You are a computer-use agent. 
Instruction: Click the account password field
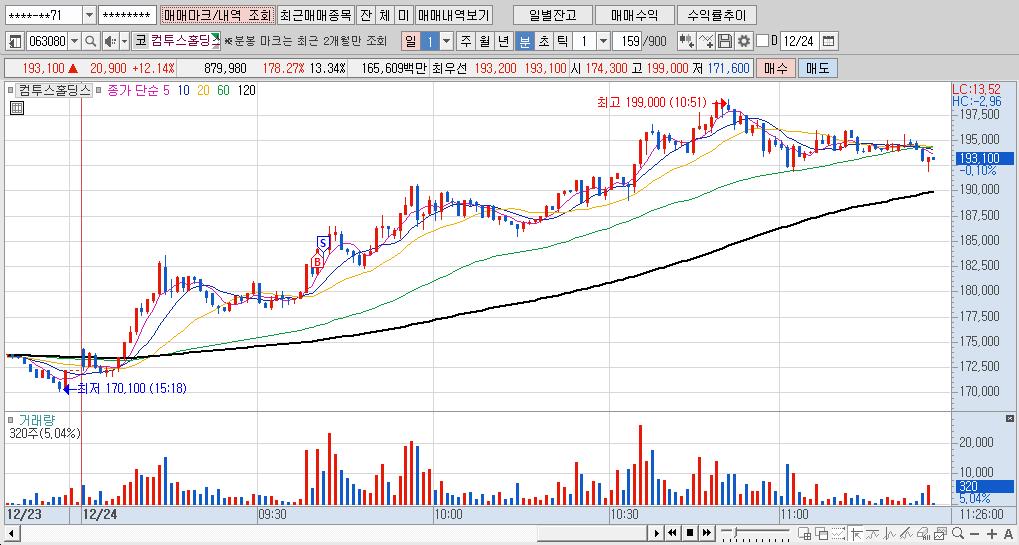(129, 15)
